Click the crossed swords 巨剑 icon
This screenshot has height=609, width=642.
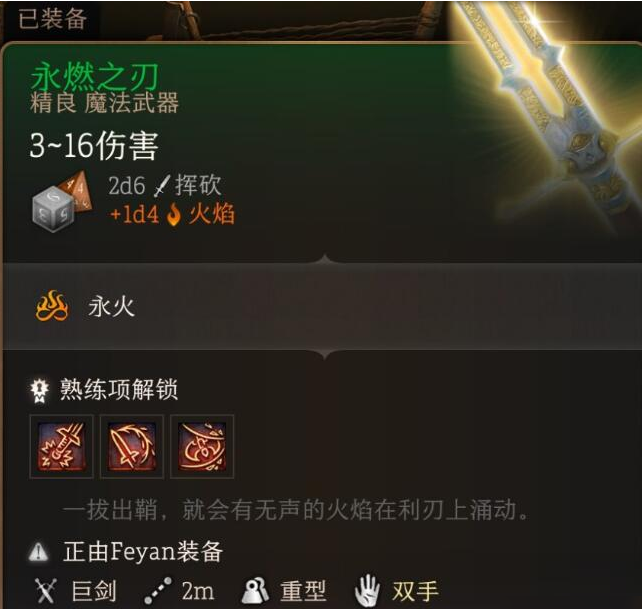45,591
